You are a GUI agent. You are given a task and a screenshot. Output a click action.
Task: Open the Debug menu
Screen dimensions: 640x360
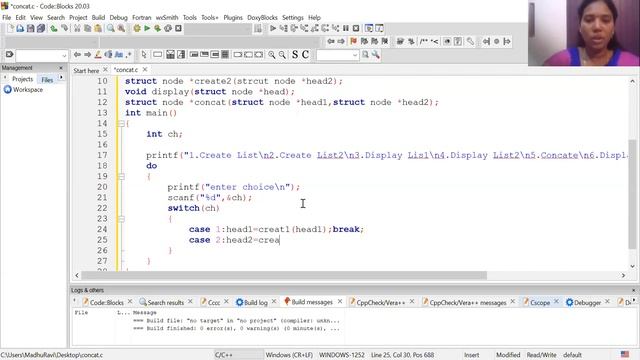coord(118,18)
